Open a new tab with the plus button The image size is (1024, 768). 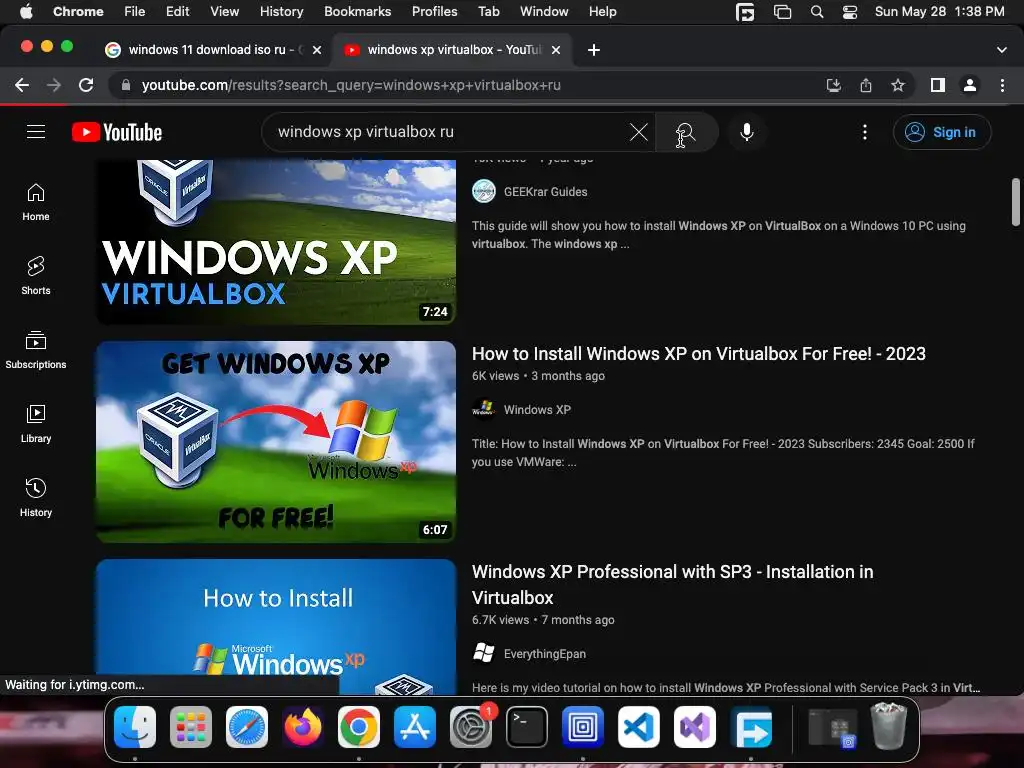tap(594, 50)
